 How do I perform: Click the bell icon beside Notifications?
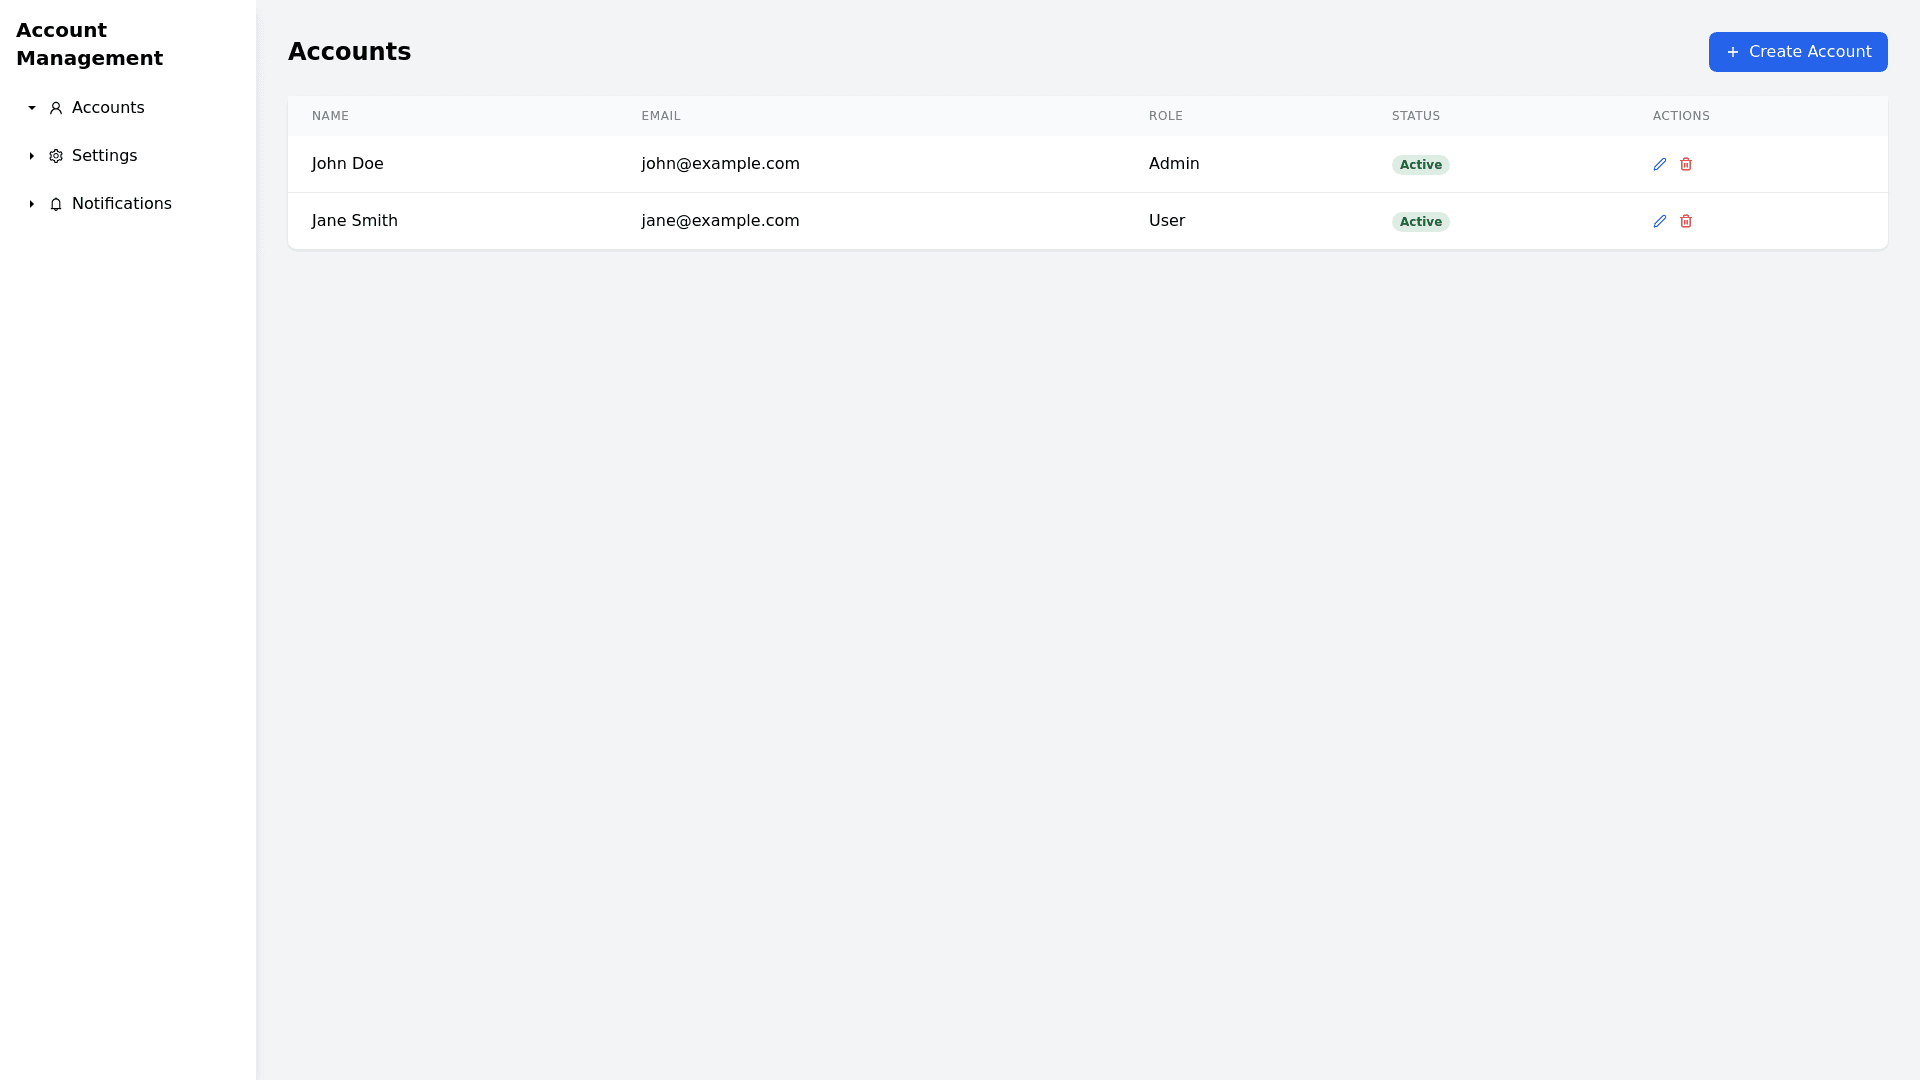coord(56,204)
